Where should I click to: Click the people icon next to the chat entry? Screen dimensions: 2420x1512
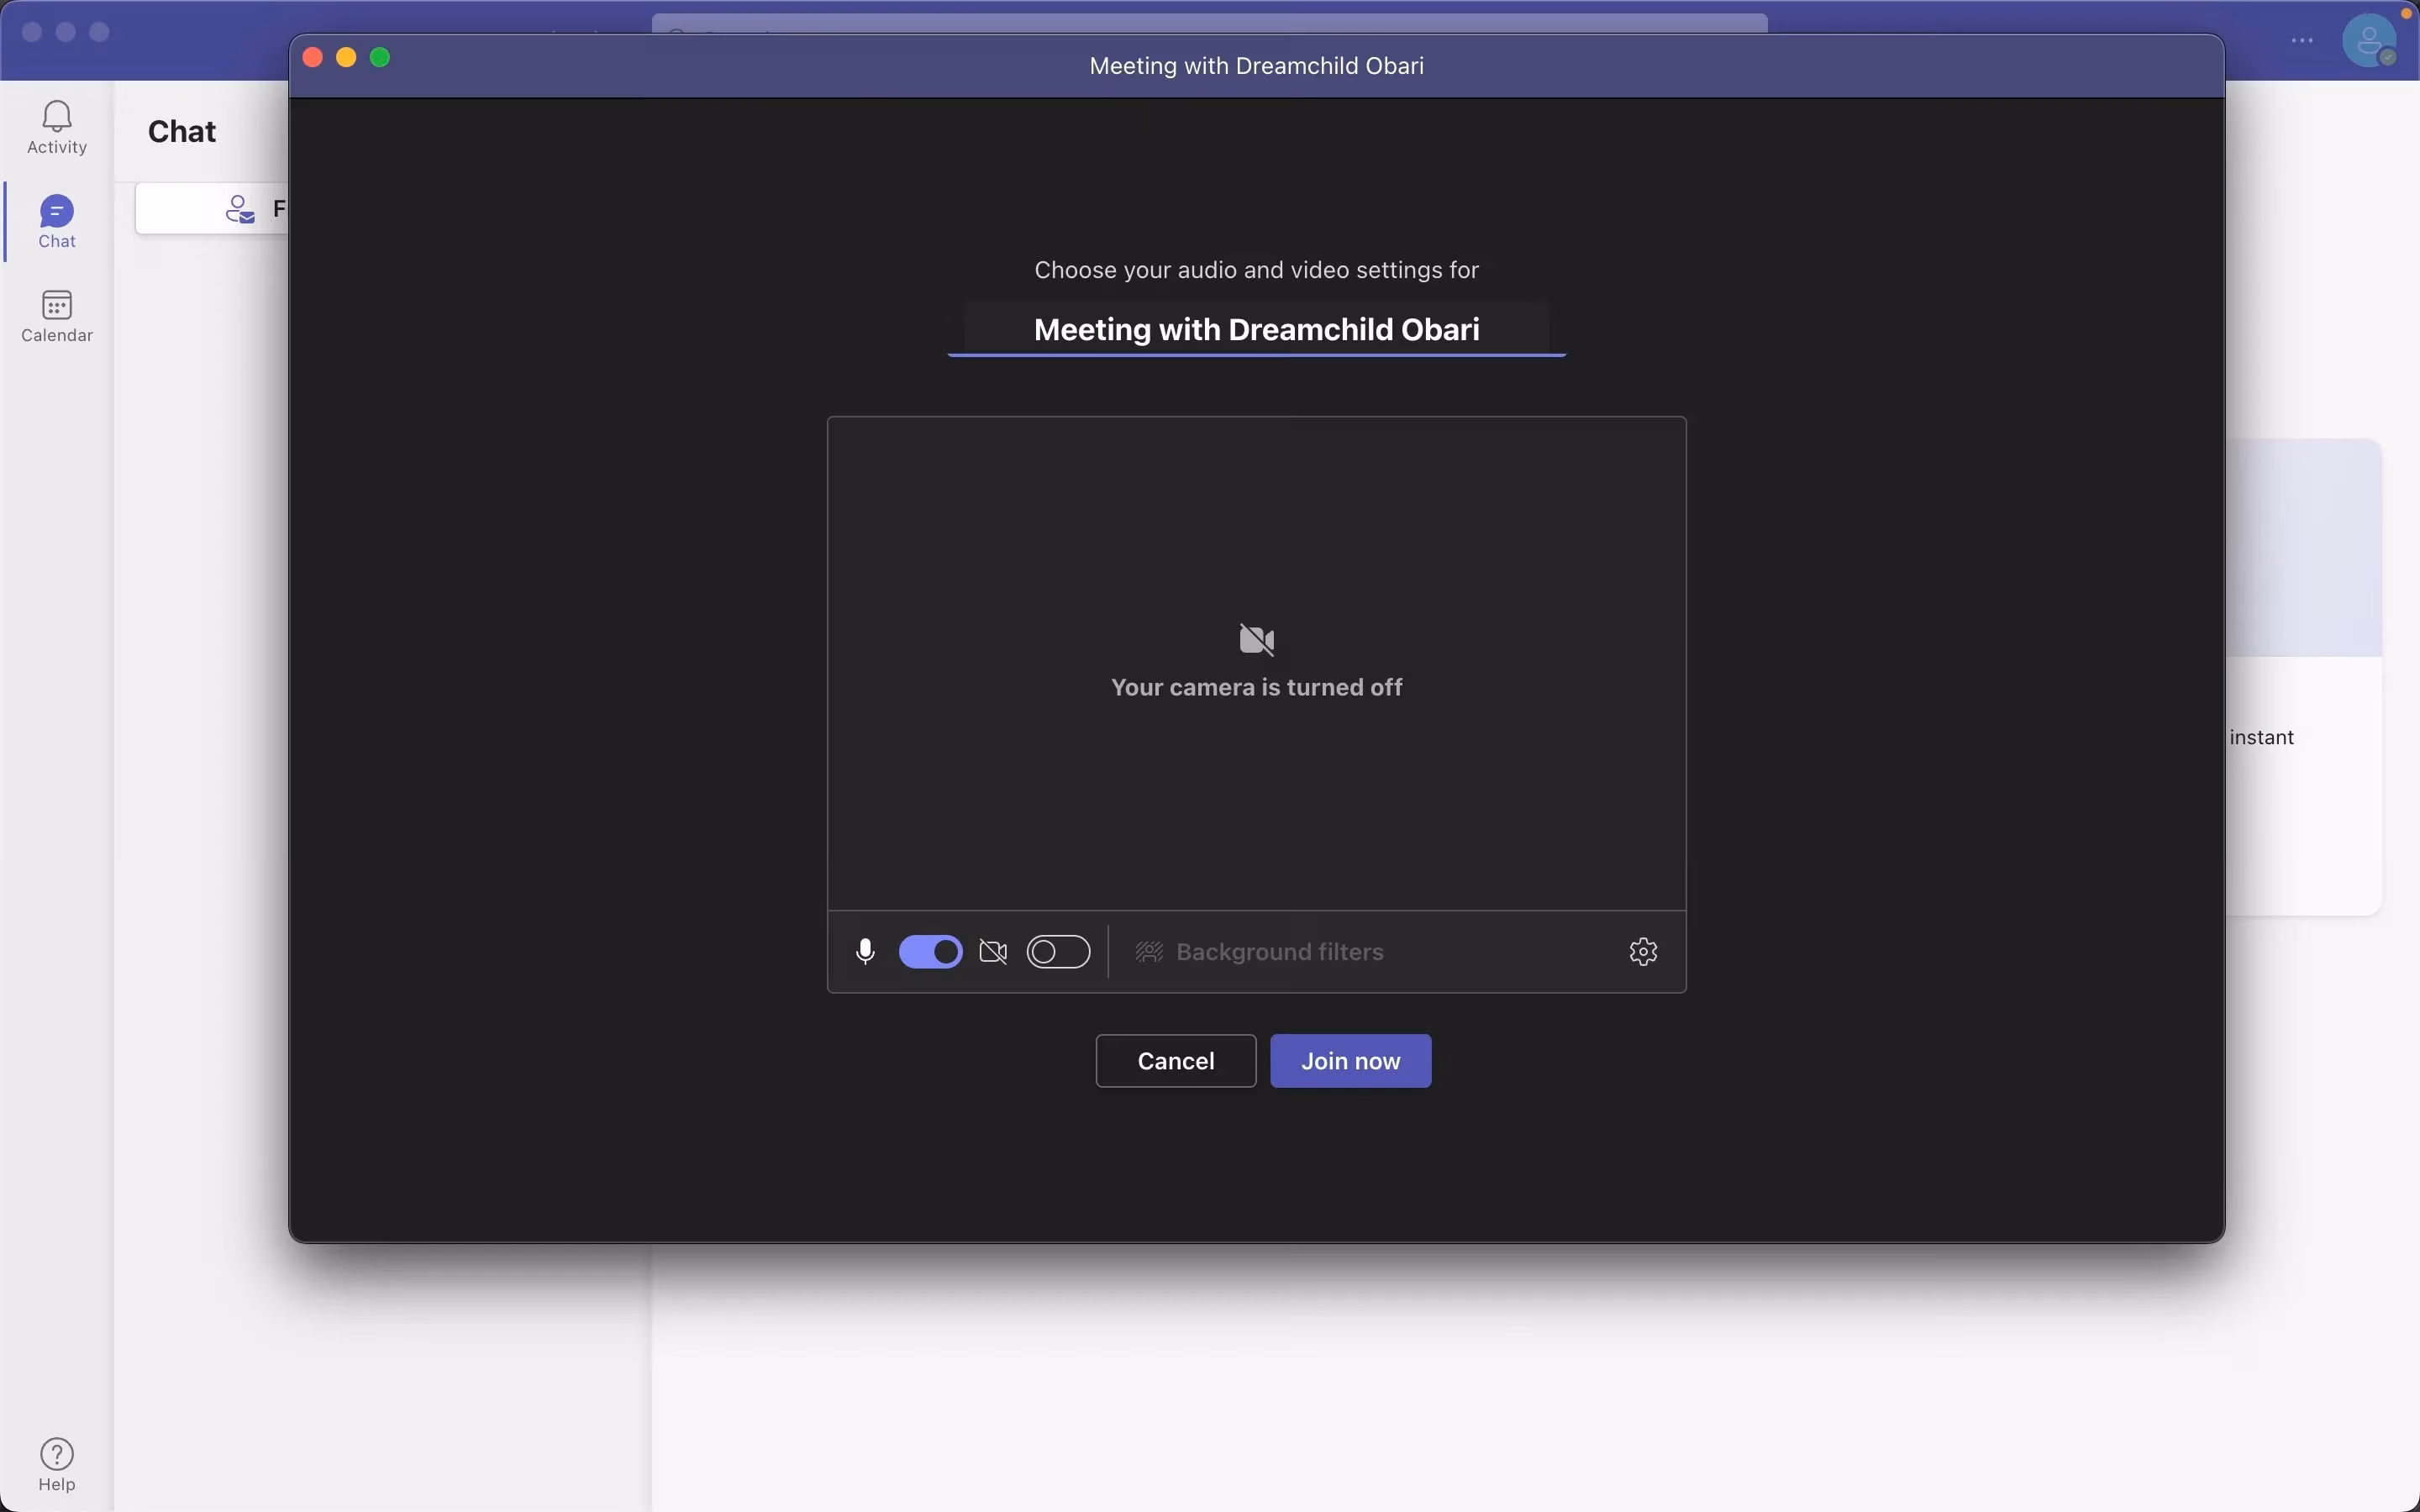tap(240, 208)
